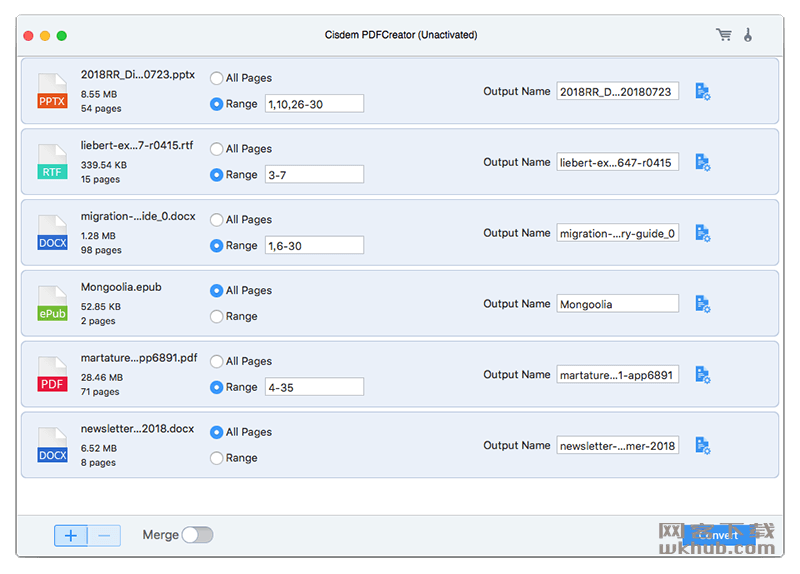The image size is (800, 574).
Task: Open the shopping cart purchase icon
Action: [x=723, y=35]
